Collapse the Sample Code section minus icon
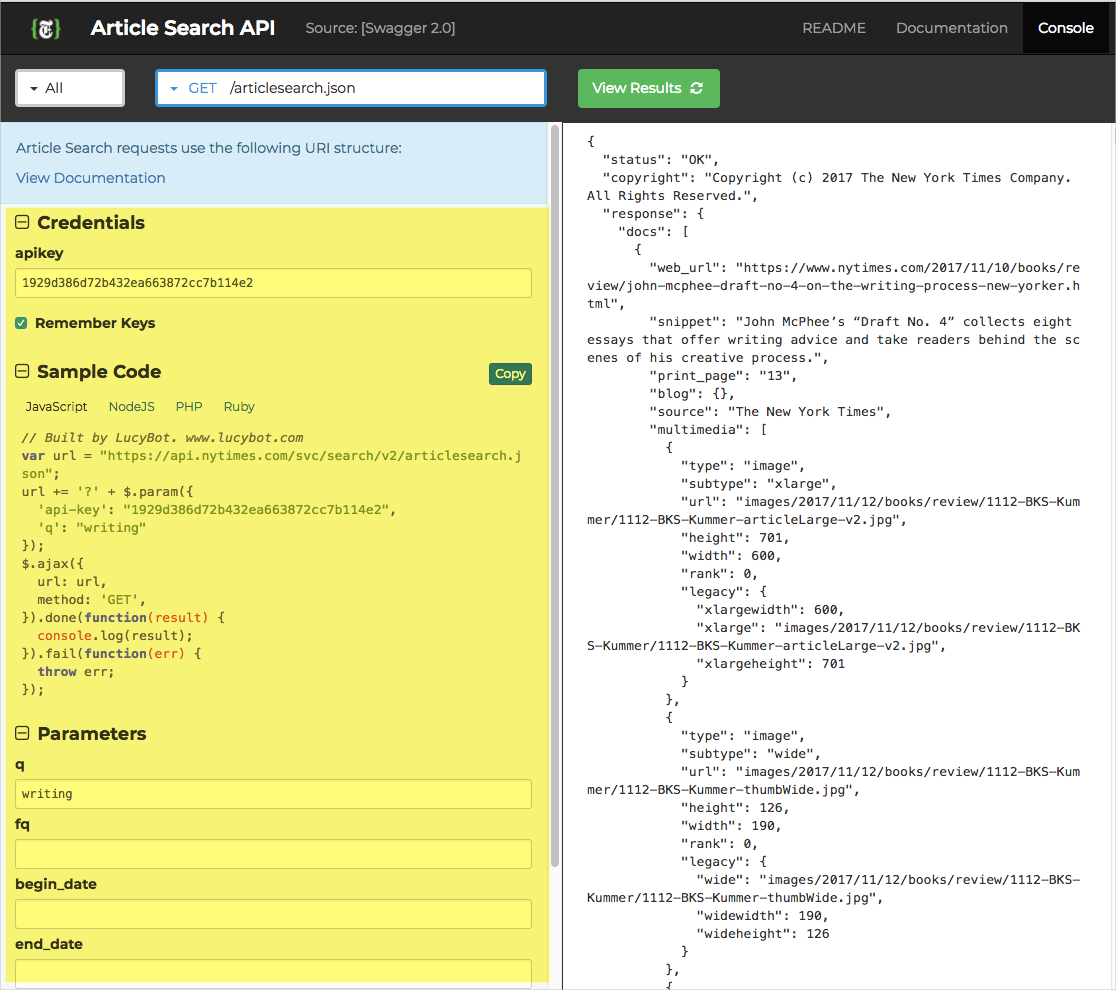This screenshot has height=990, width=1116. 23,372
